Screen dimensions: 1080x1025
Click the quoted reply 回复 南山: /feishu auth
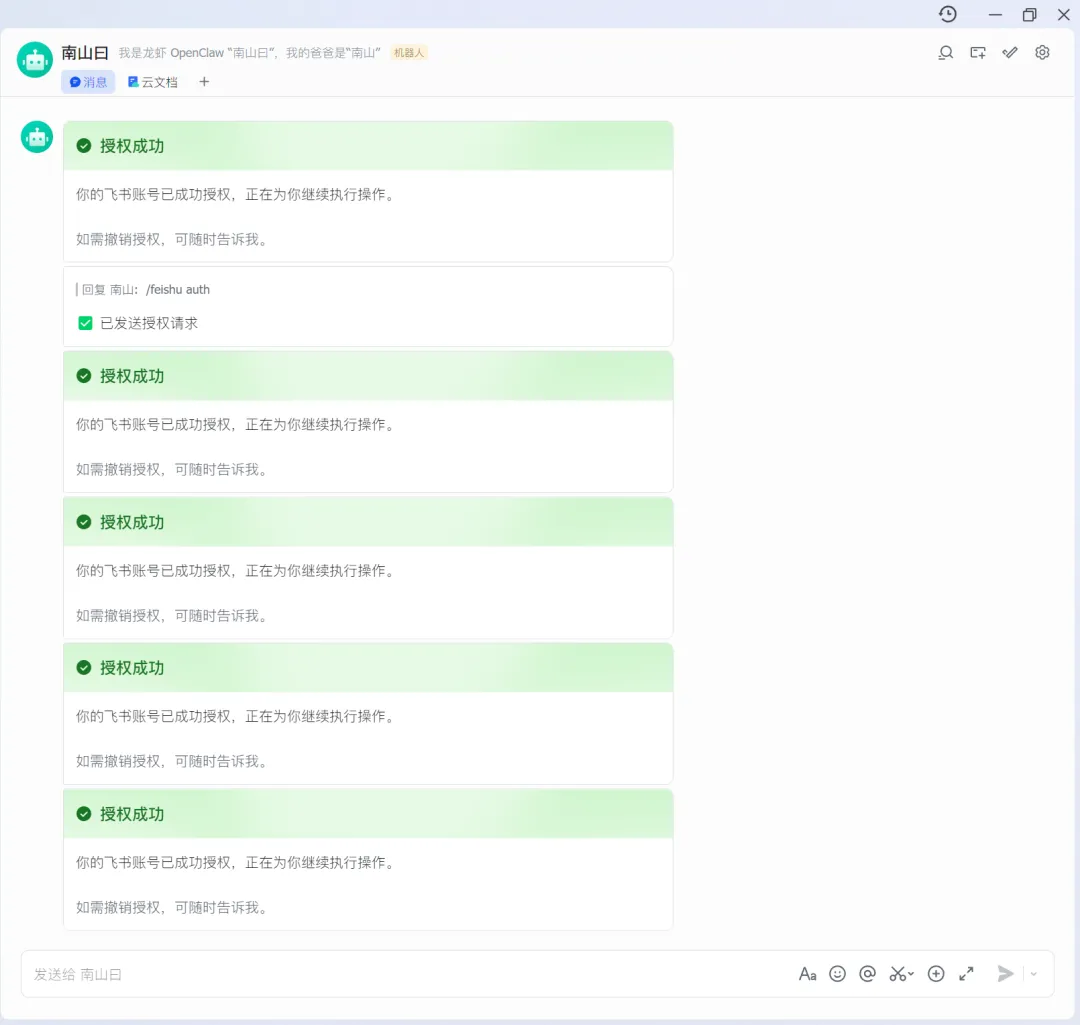[x=143, y=290]
